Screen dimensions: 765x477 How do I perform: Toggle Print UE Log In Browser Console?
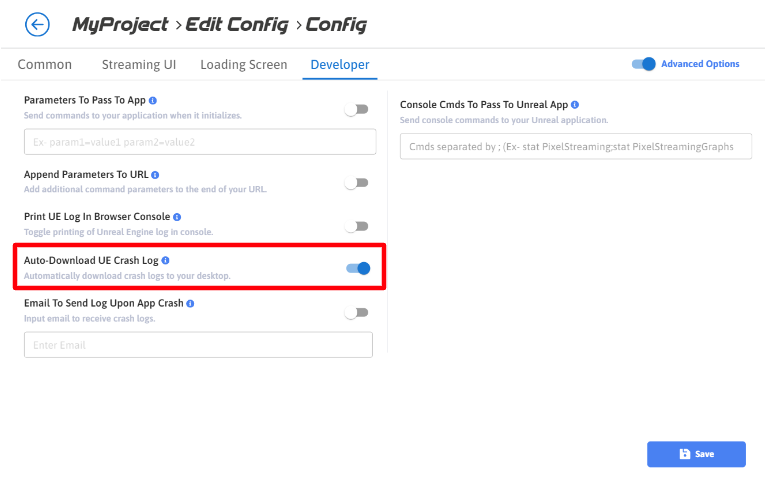pyautogui.click(x=357, y=226)
